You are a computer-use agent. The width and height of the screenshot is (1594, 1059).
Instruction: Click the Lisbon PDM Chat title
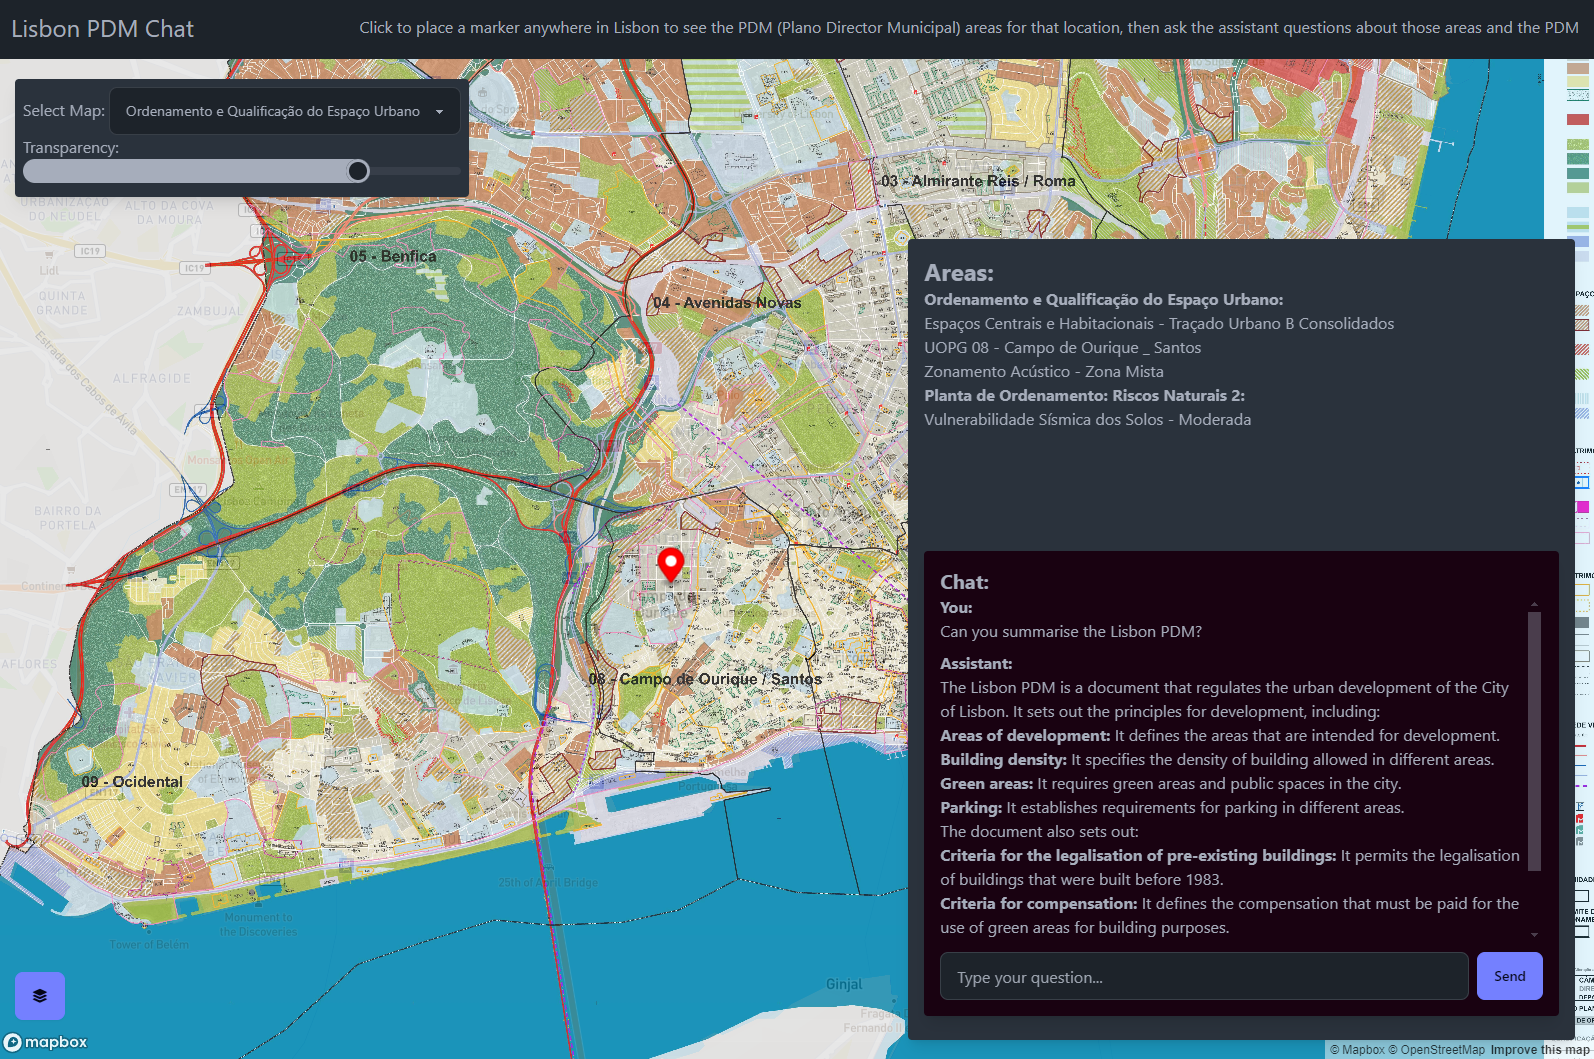103,29
